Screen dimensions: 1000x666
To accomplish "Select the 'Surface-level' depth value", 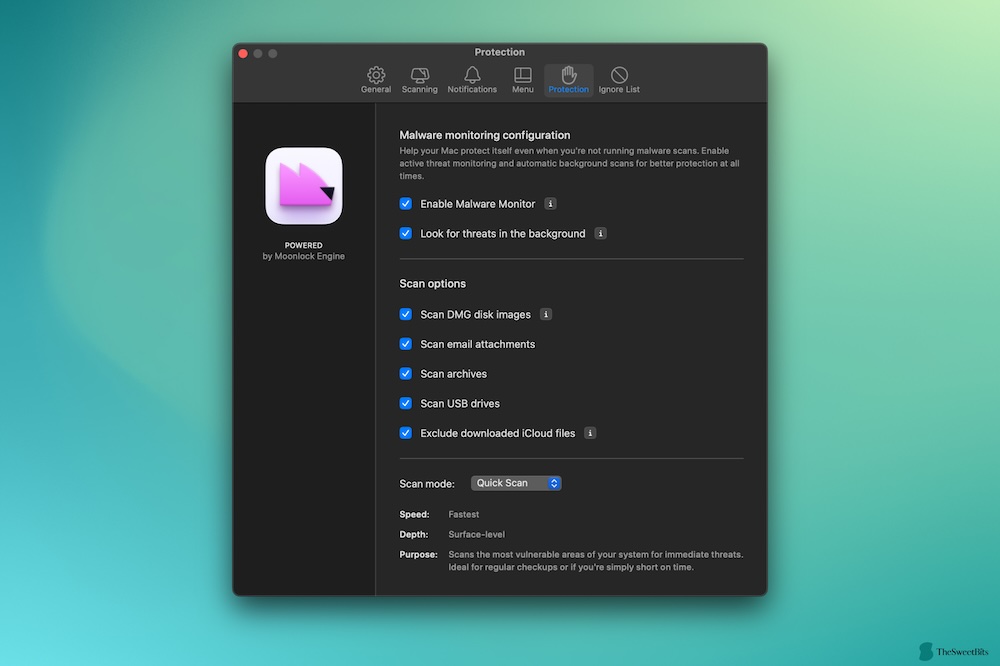I will coord(476,535).
